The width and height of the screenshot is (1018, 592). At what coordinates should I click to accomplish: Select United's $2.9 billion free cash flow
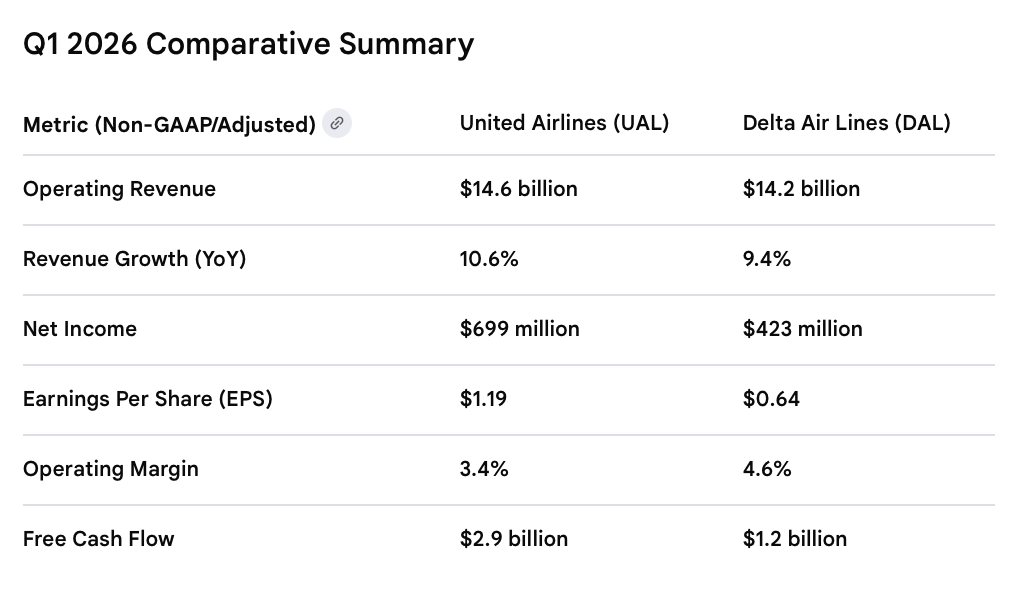[x=514, y=539]
